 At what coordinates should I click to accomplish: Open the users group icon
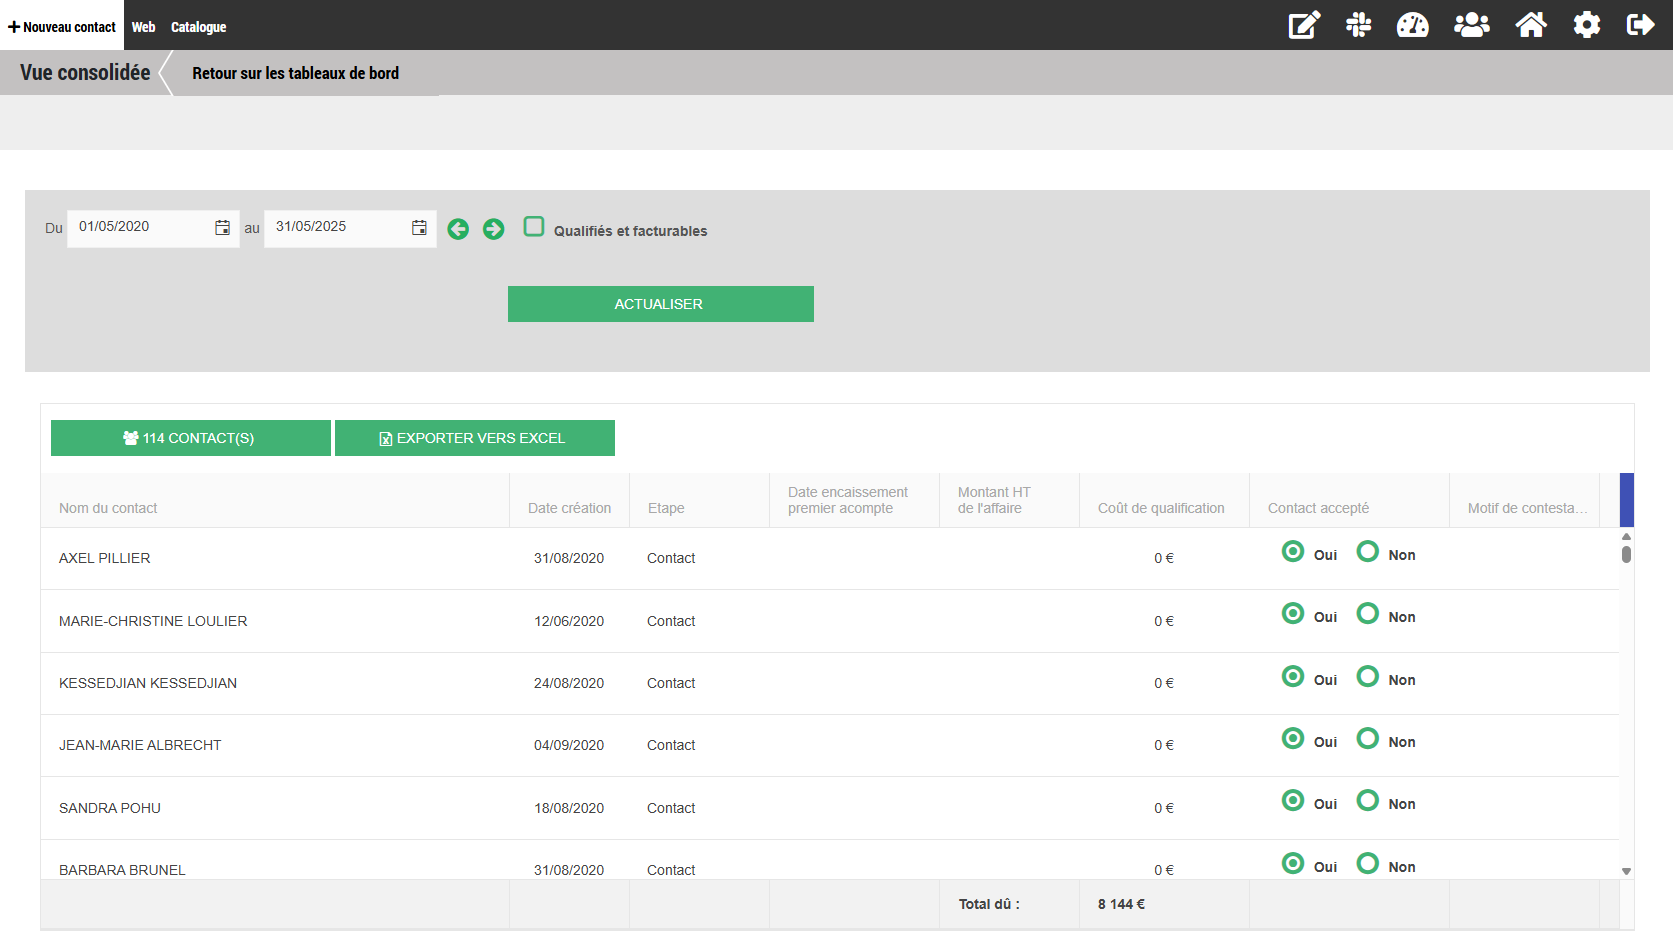(x=1471, y=25)
